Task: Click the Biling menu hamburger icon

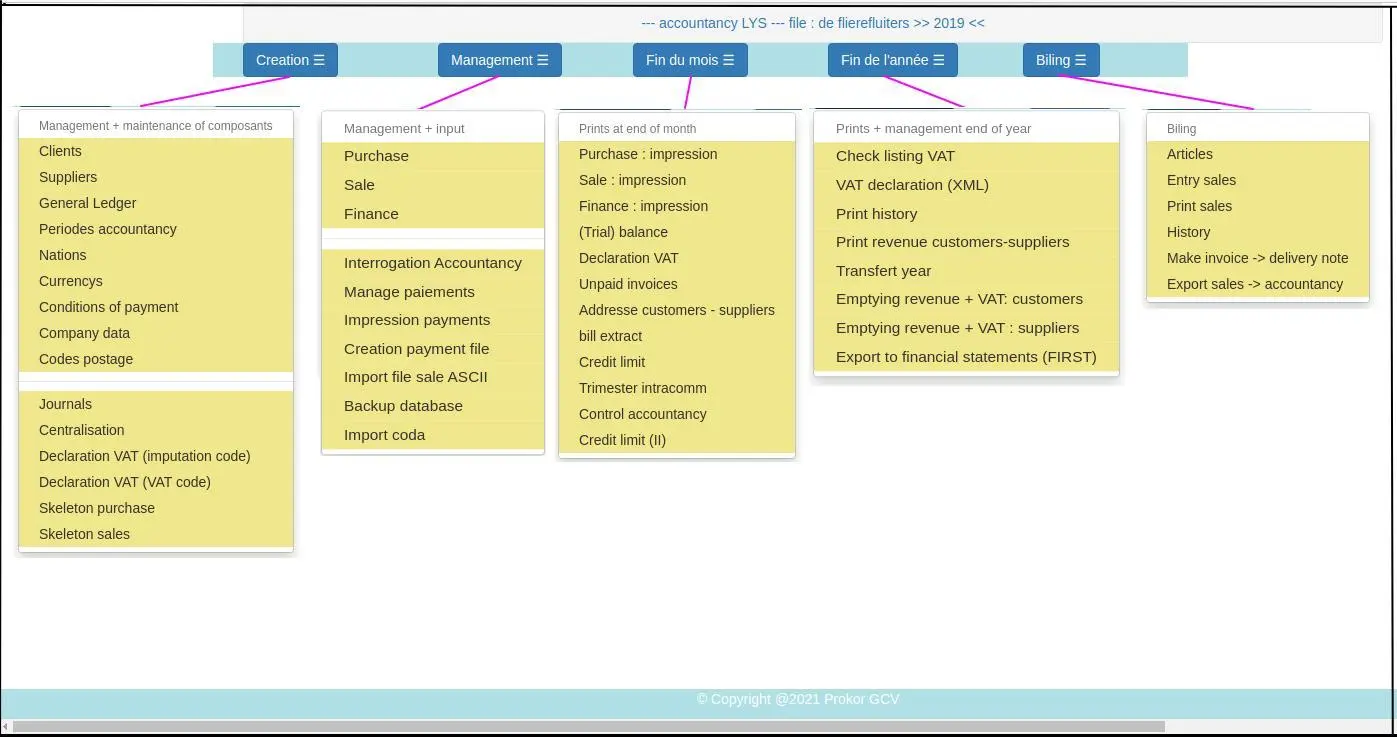Action: (1080, 60)
